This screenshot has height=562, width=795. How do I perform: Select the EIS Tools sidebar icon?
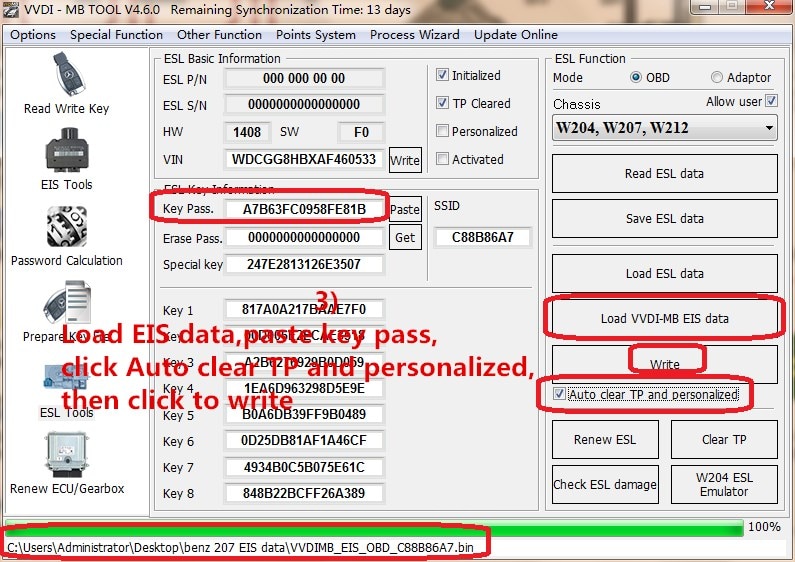[x=66, y=153]
